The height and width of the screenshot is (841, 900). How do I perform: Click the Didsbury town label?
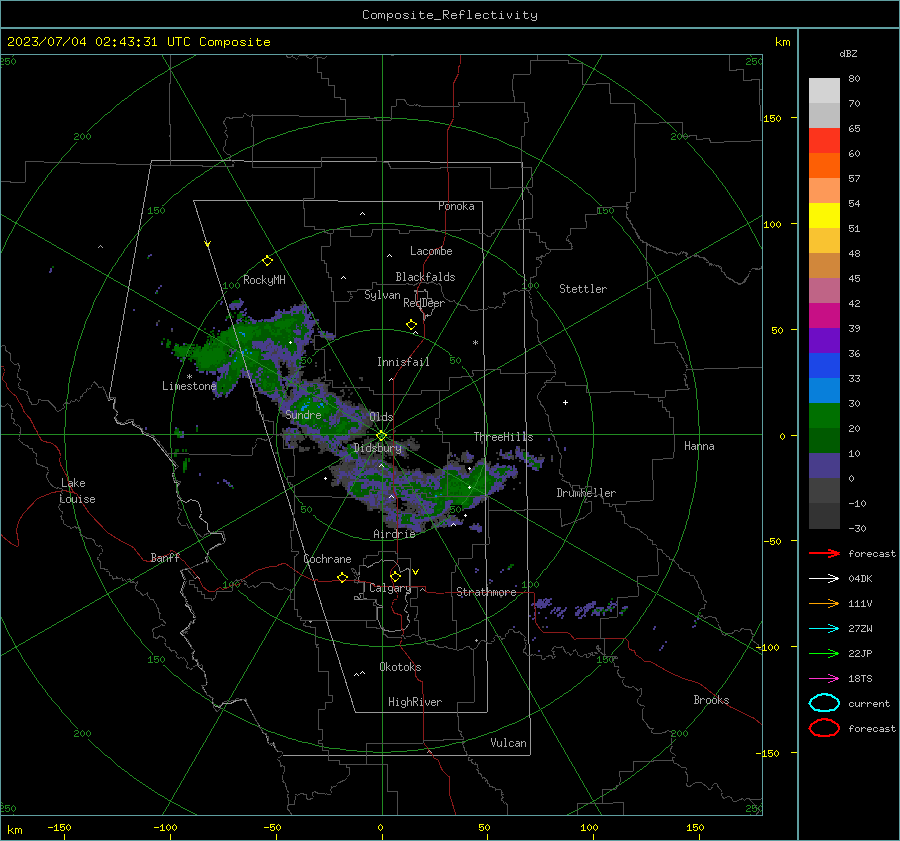point(377,448)
